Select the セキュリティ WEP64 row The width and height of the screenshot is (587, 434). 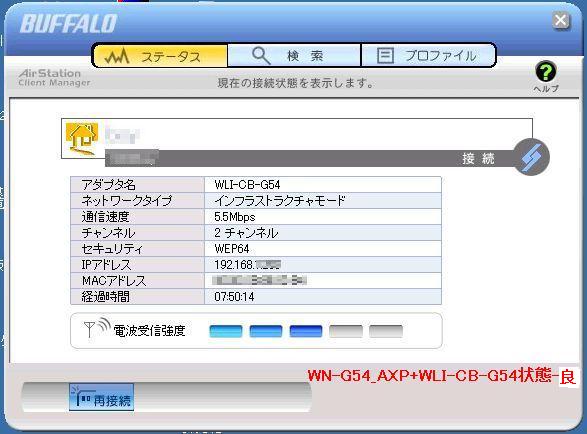(x=256, y=249)
